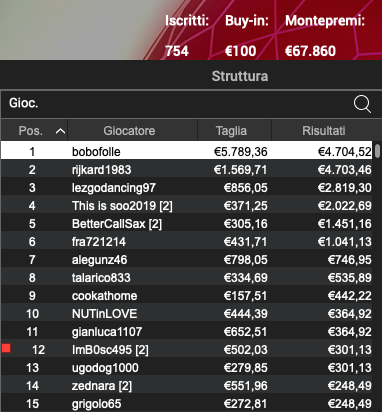Sort by Risultati column header

(x=324, y=130)
